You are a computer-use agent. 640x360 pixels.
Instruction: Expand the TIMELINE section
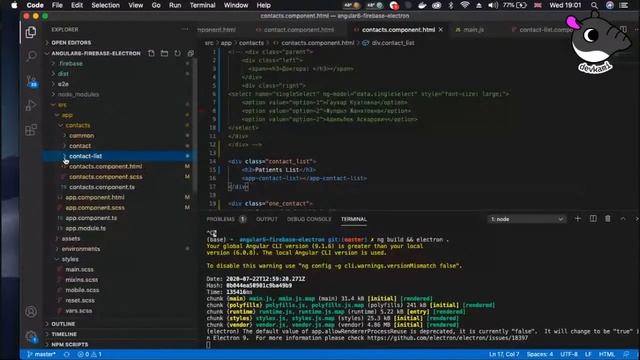(x=64, y=334)
